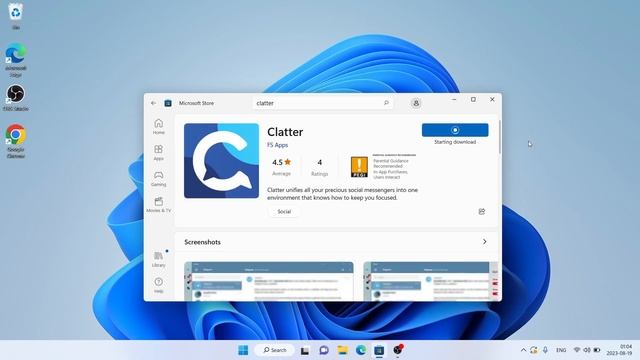The height and width of the screenshot is (360, 640).
Task: Click the OBS Studio taskbar icon
Action: (398, 350)
